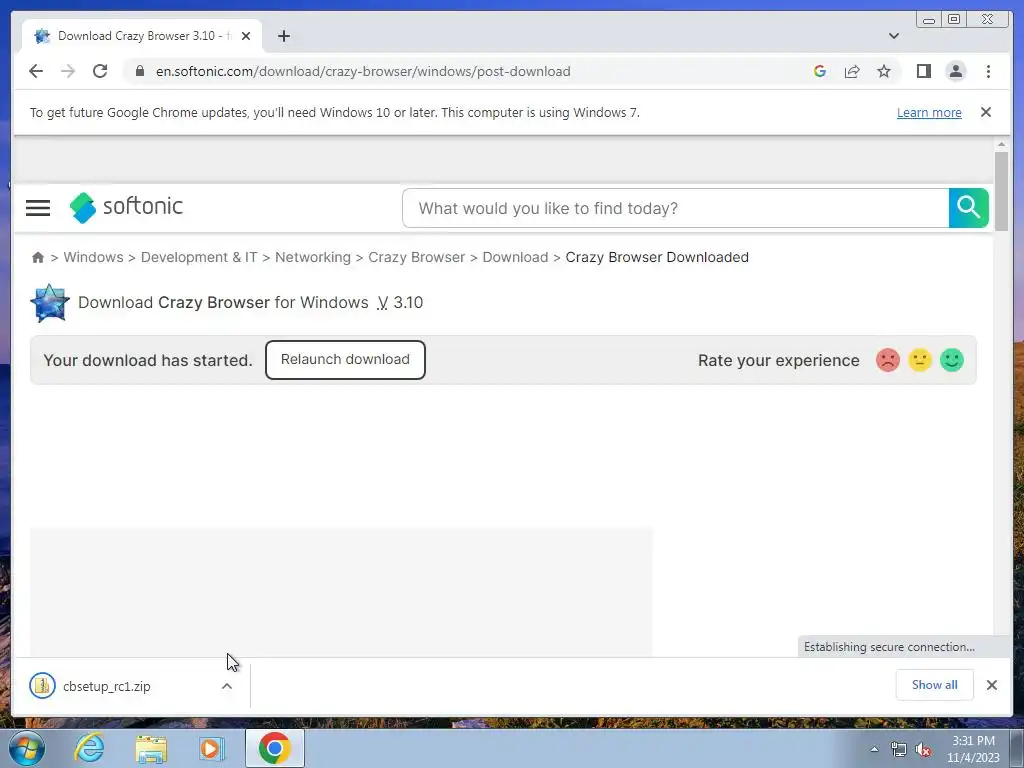The height and width of the screenshot is (768, 1024).
Task: Click muted volume tray icon
Action: click(923, 750)
